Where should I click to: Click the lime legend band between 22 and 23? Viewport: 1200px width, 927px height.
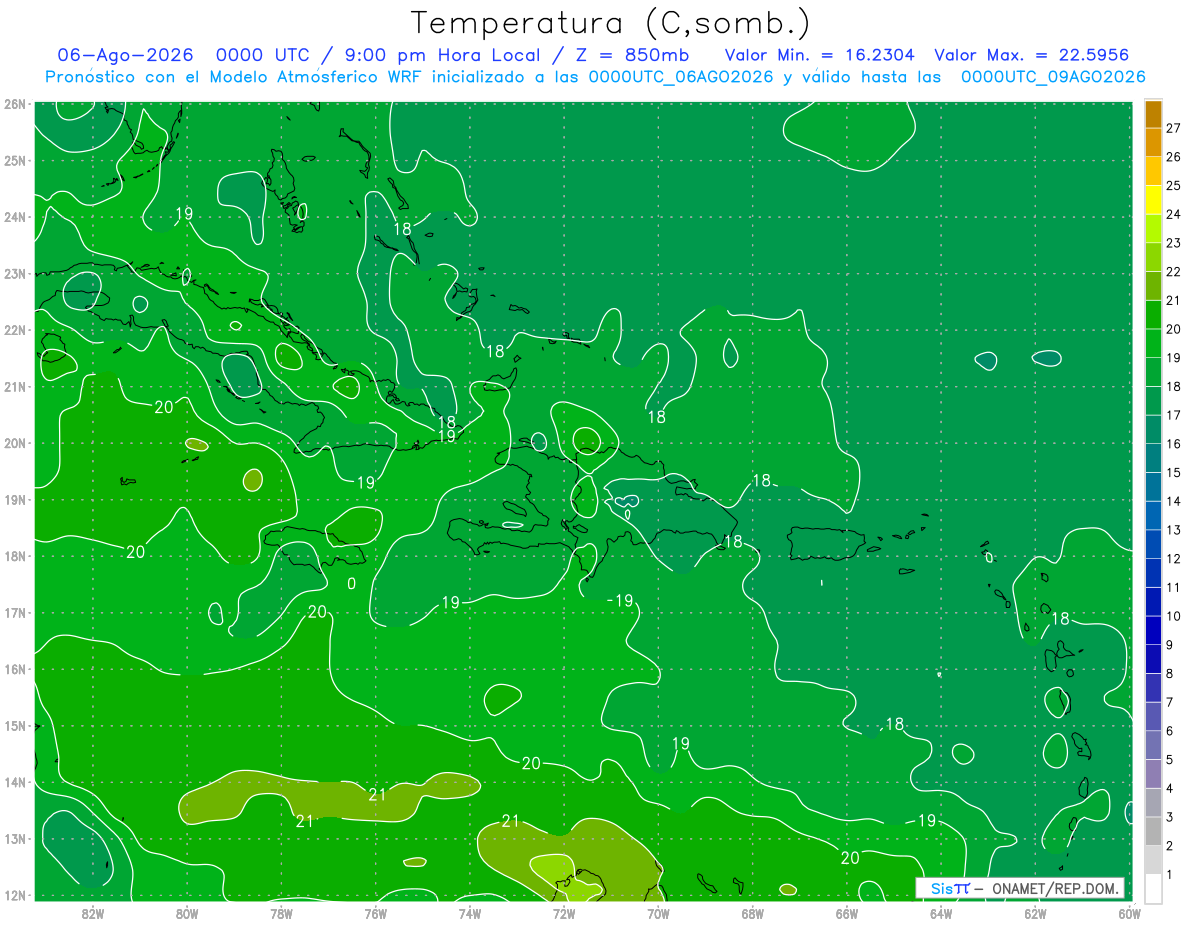1153,257
